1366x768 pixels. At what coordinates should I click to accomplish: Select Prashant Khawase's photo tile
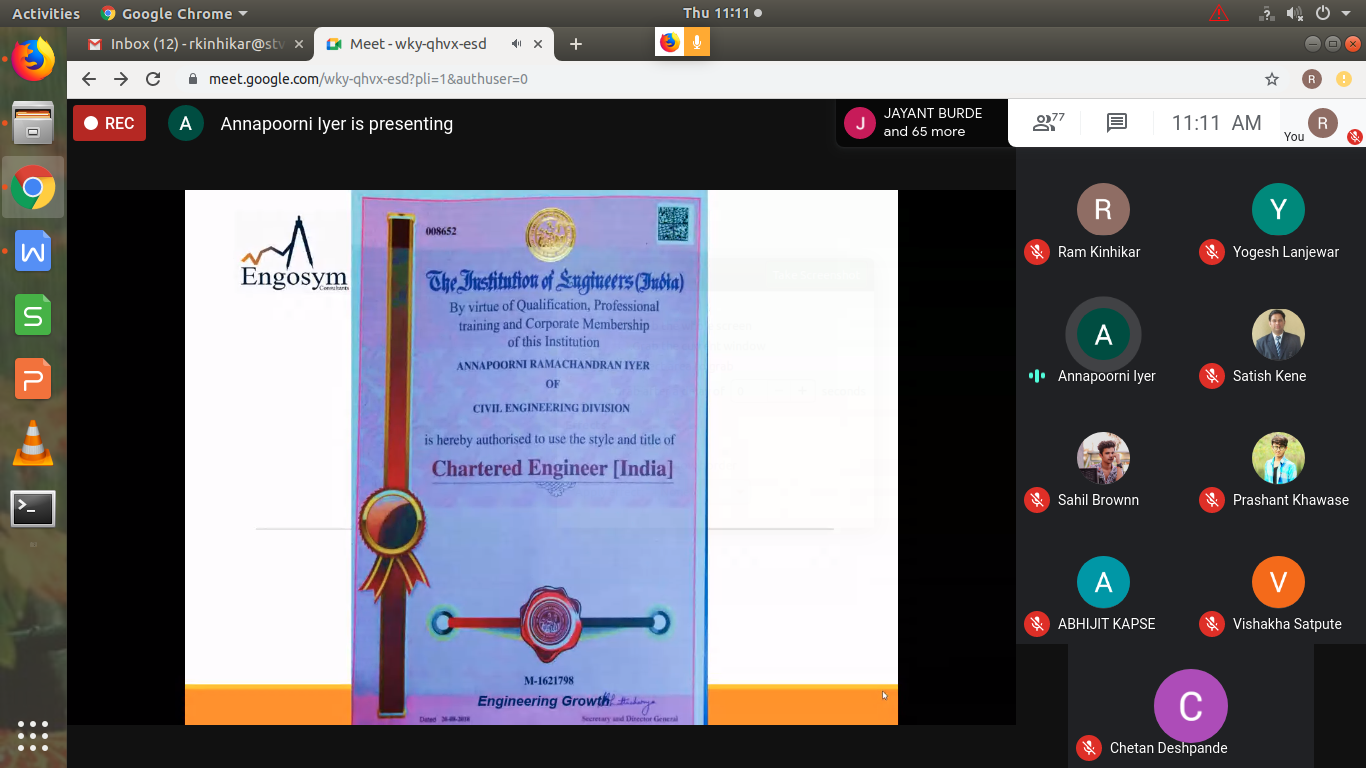(x=1278, y=458)
